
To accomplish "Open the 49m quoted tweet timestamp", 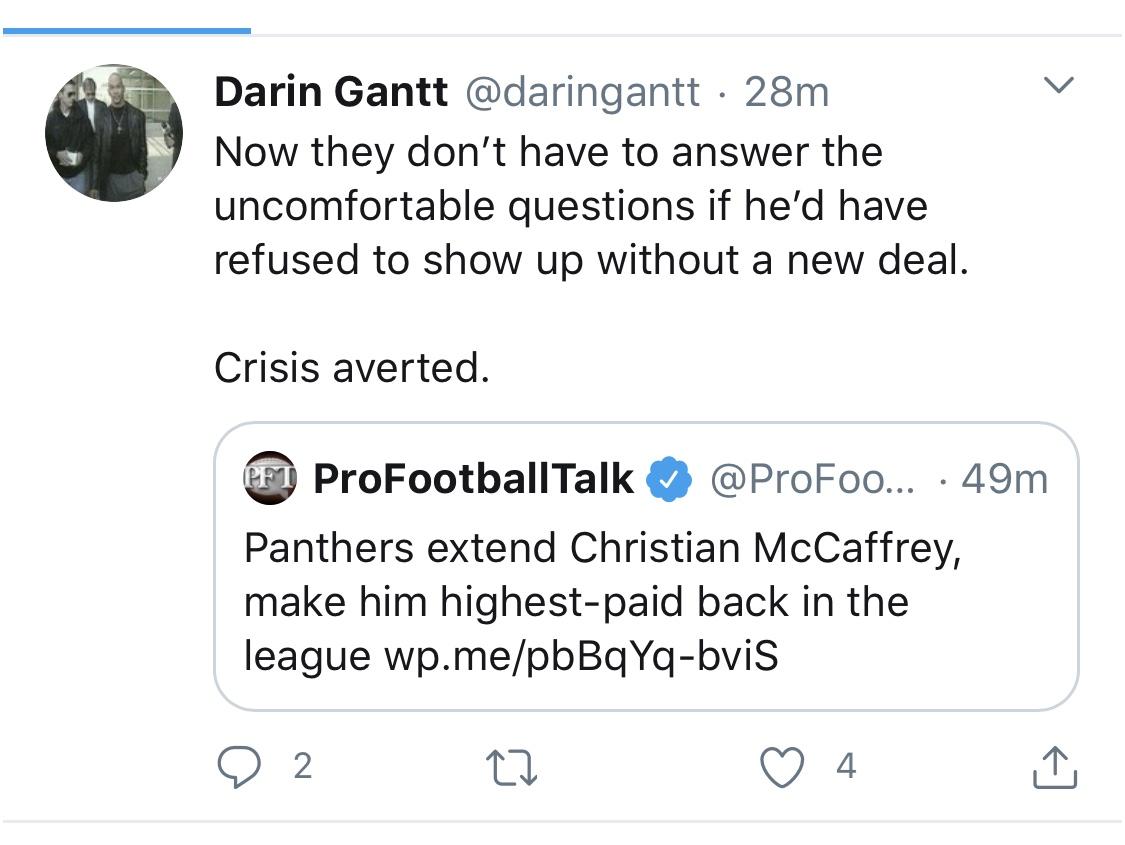I will click(1004, 479).
